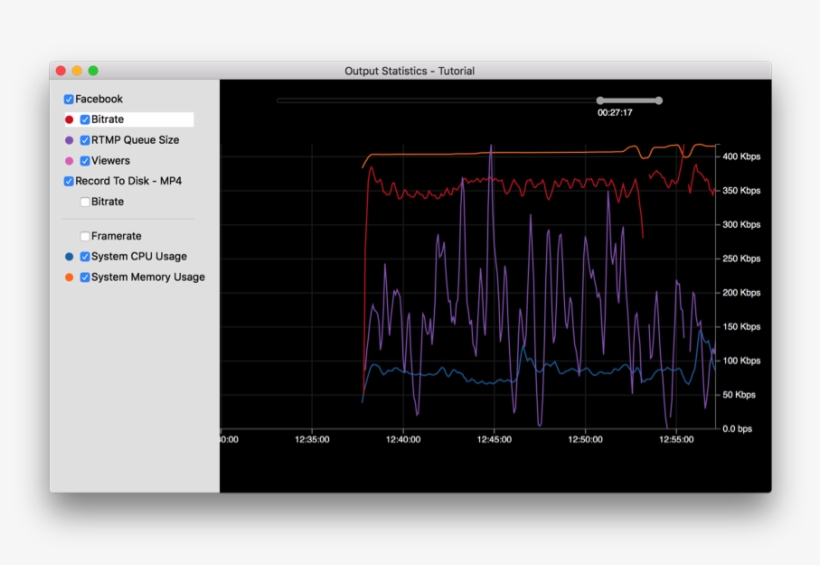Toggle the System Memory Usage checkbox
Screen dimensions: 820x565
pyautogui.click(x=85, y=277)
